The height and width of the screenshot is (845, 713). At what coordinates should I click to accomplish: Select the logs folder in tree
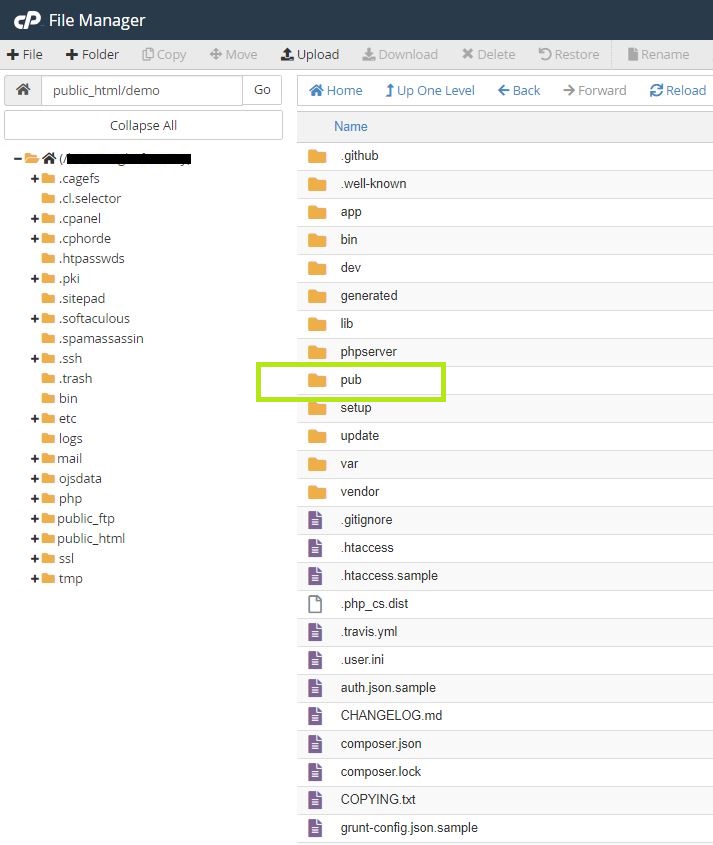coord(70,438)
